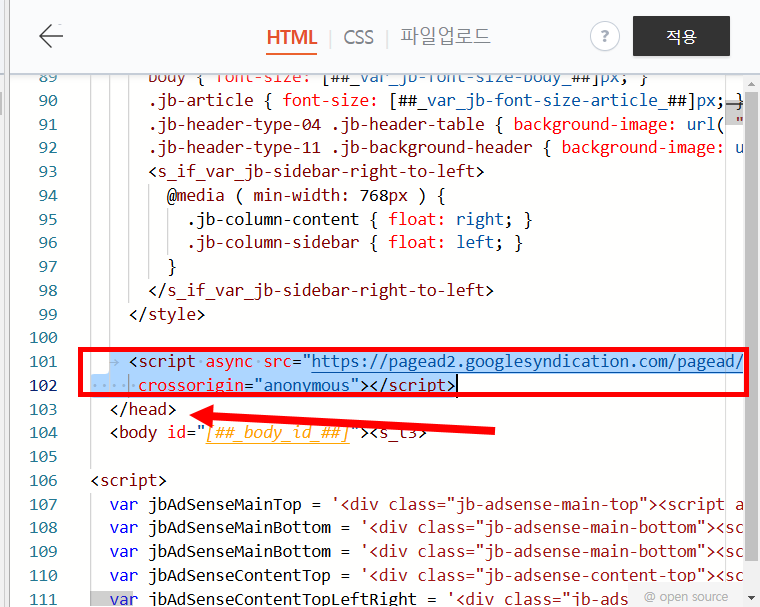Click the scrollbar down arrow in editor
The width and height of the screenshot is (760, 607).
(751, 597)
